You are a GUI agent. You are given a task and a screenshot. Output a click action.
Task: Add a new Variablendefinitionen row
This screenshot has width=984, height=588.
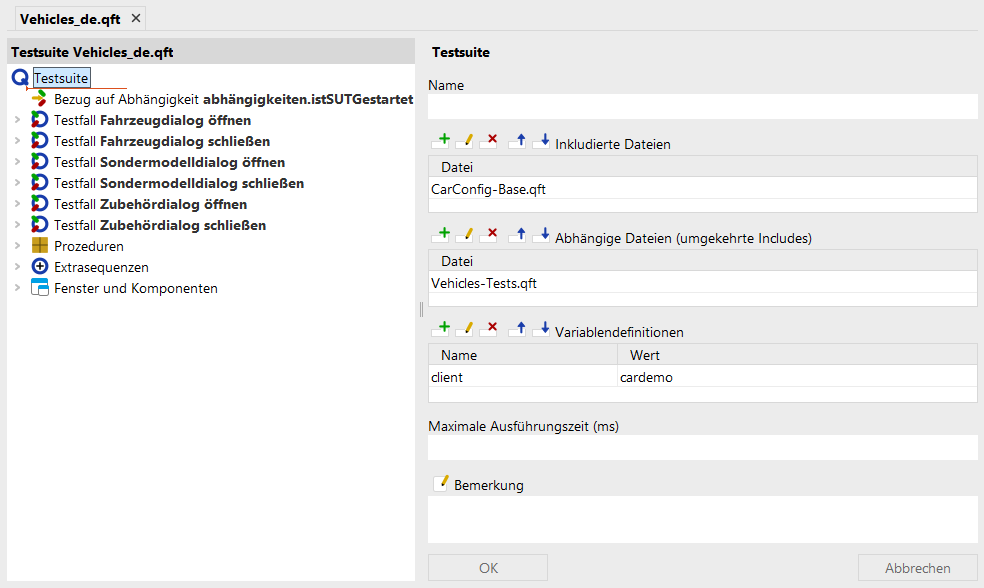(x=441, y=329)
